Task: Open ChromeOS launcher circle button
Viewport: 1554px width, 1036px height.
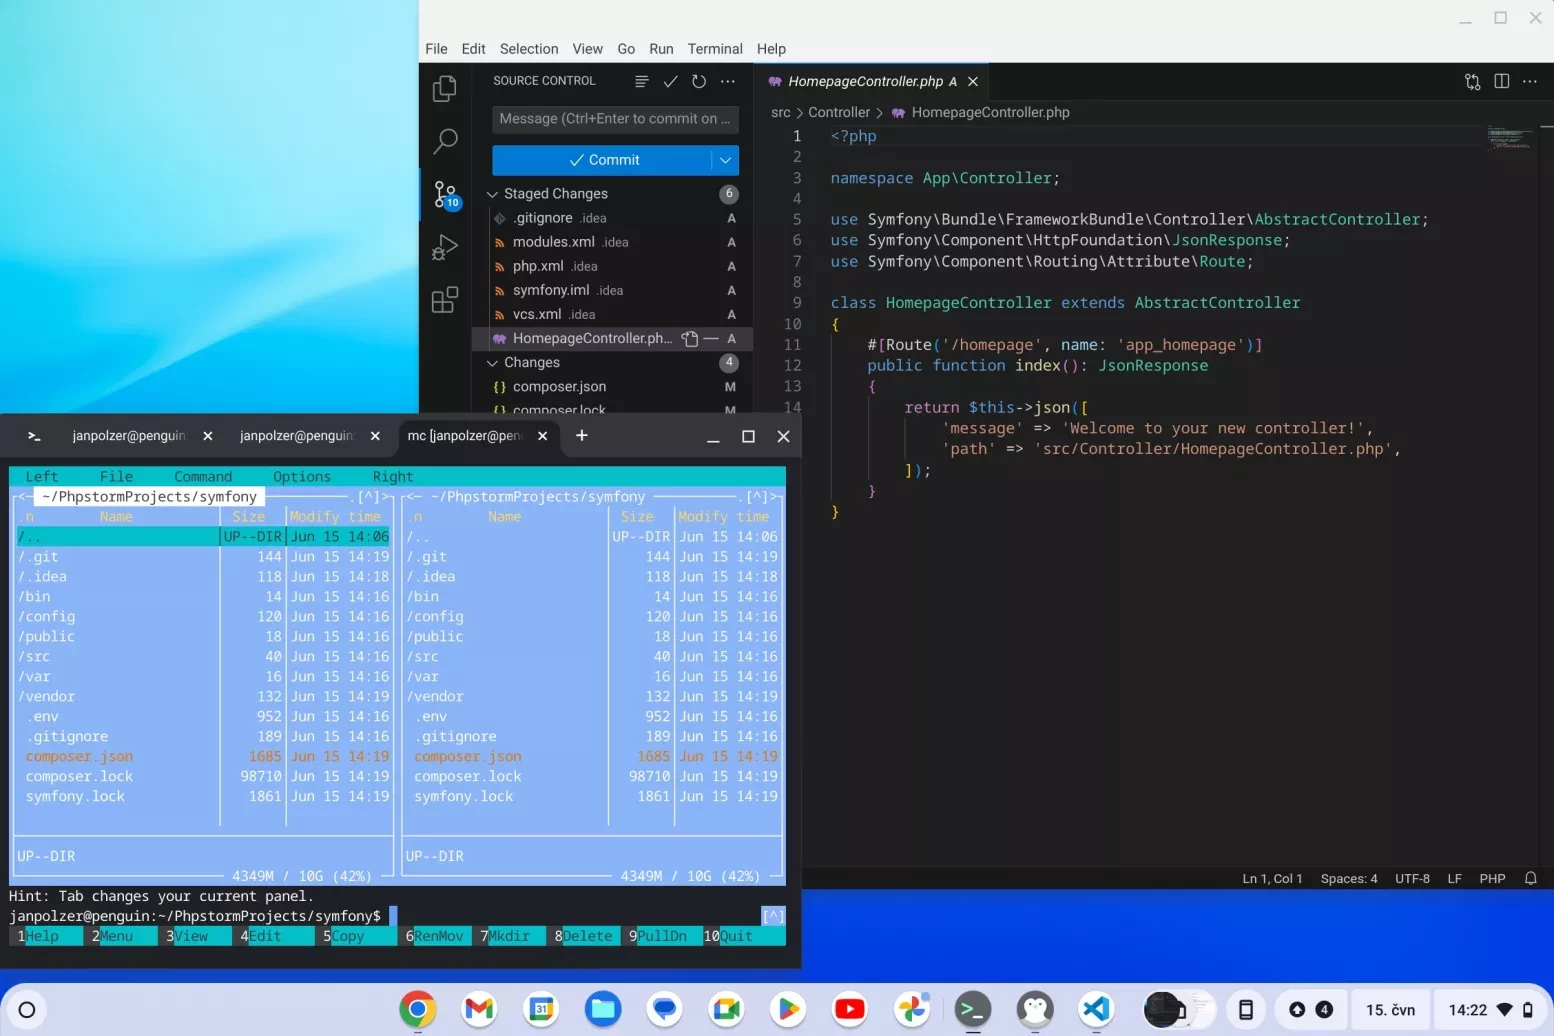Action: pos(27,1010)
